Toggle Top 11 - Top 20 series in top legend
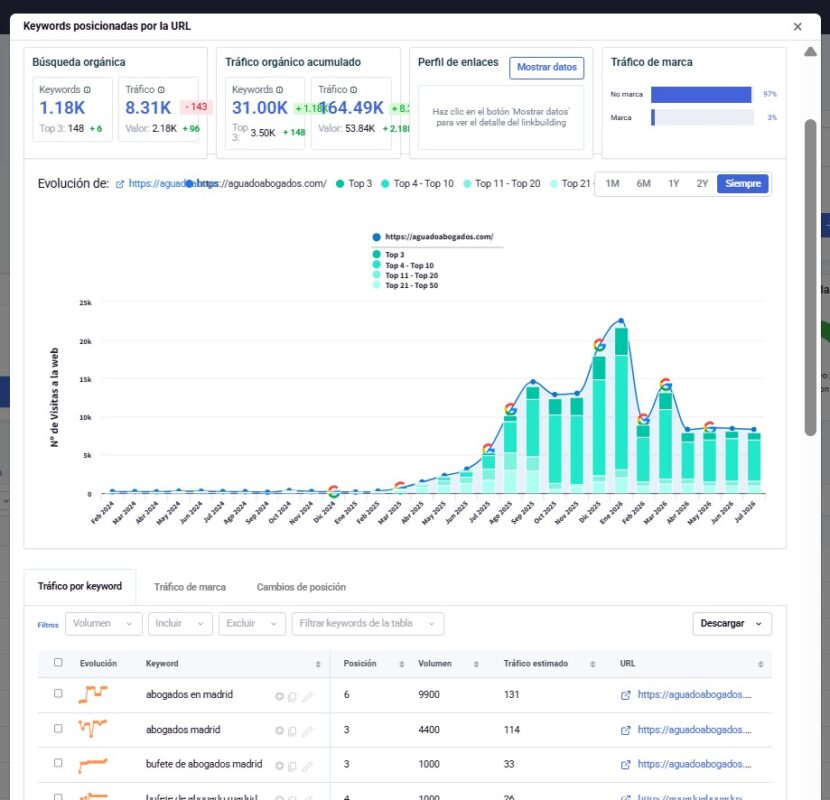 502,184
